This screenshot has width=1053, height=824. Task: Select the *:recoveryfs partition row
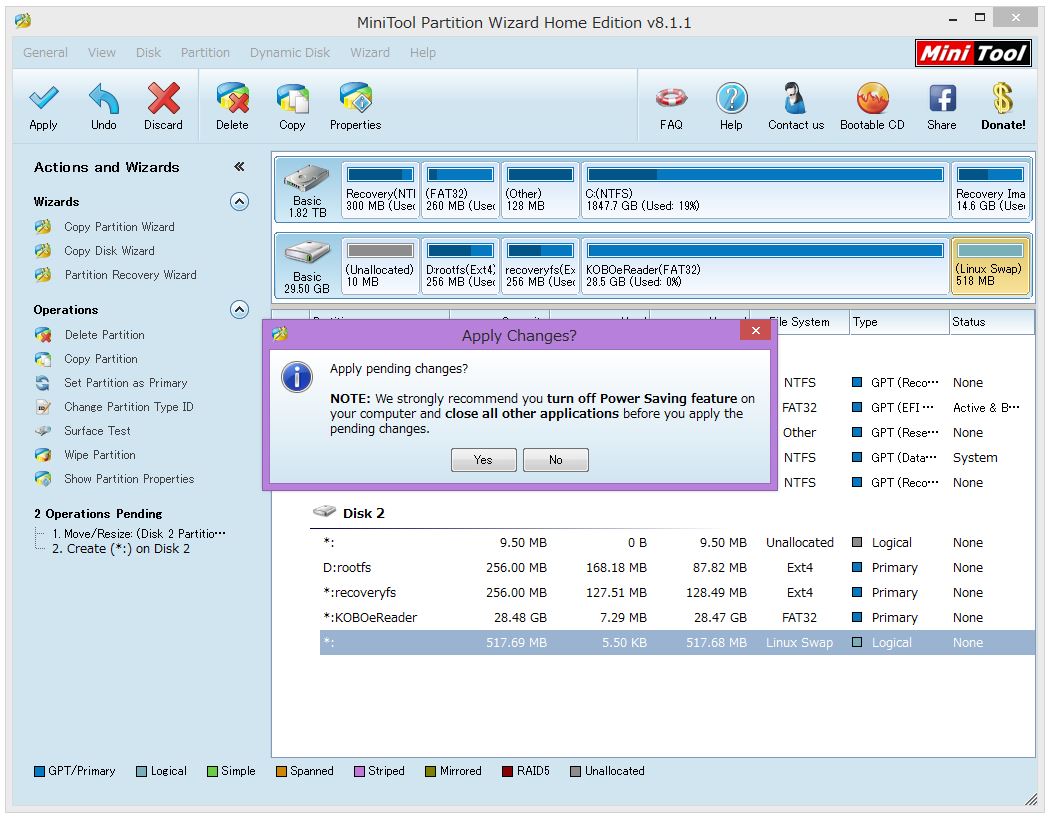[x=677, y=592]
